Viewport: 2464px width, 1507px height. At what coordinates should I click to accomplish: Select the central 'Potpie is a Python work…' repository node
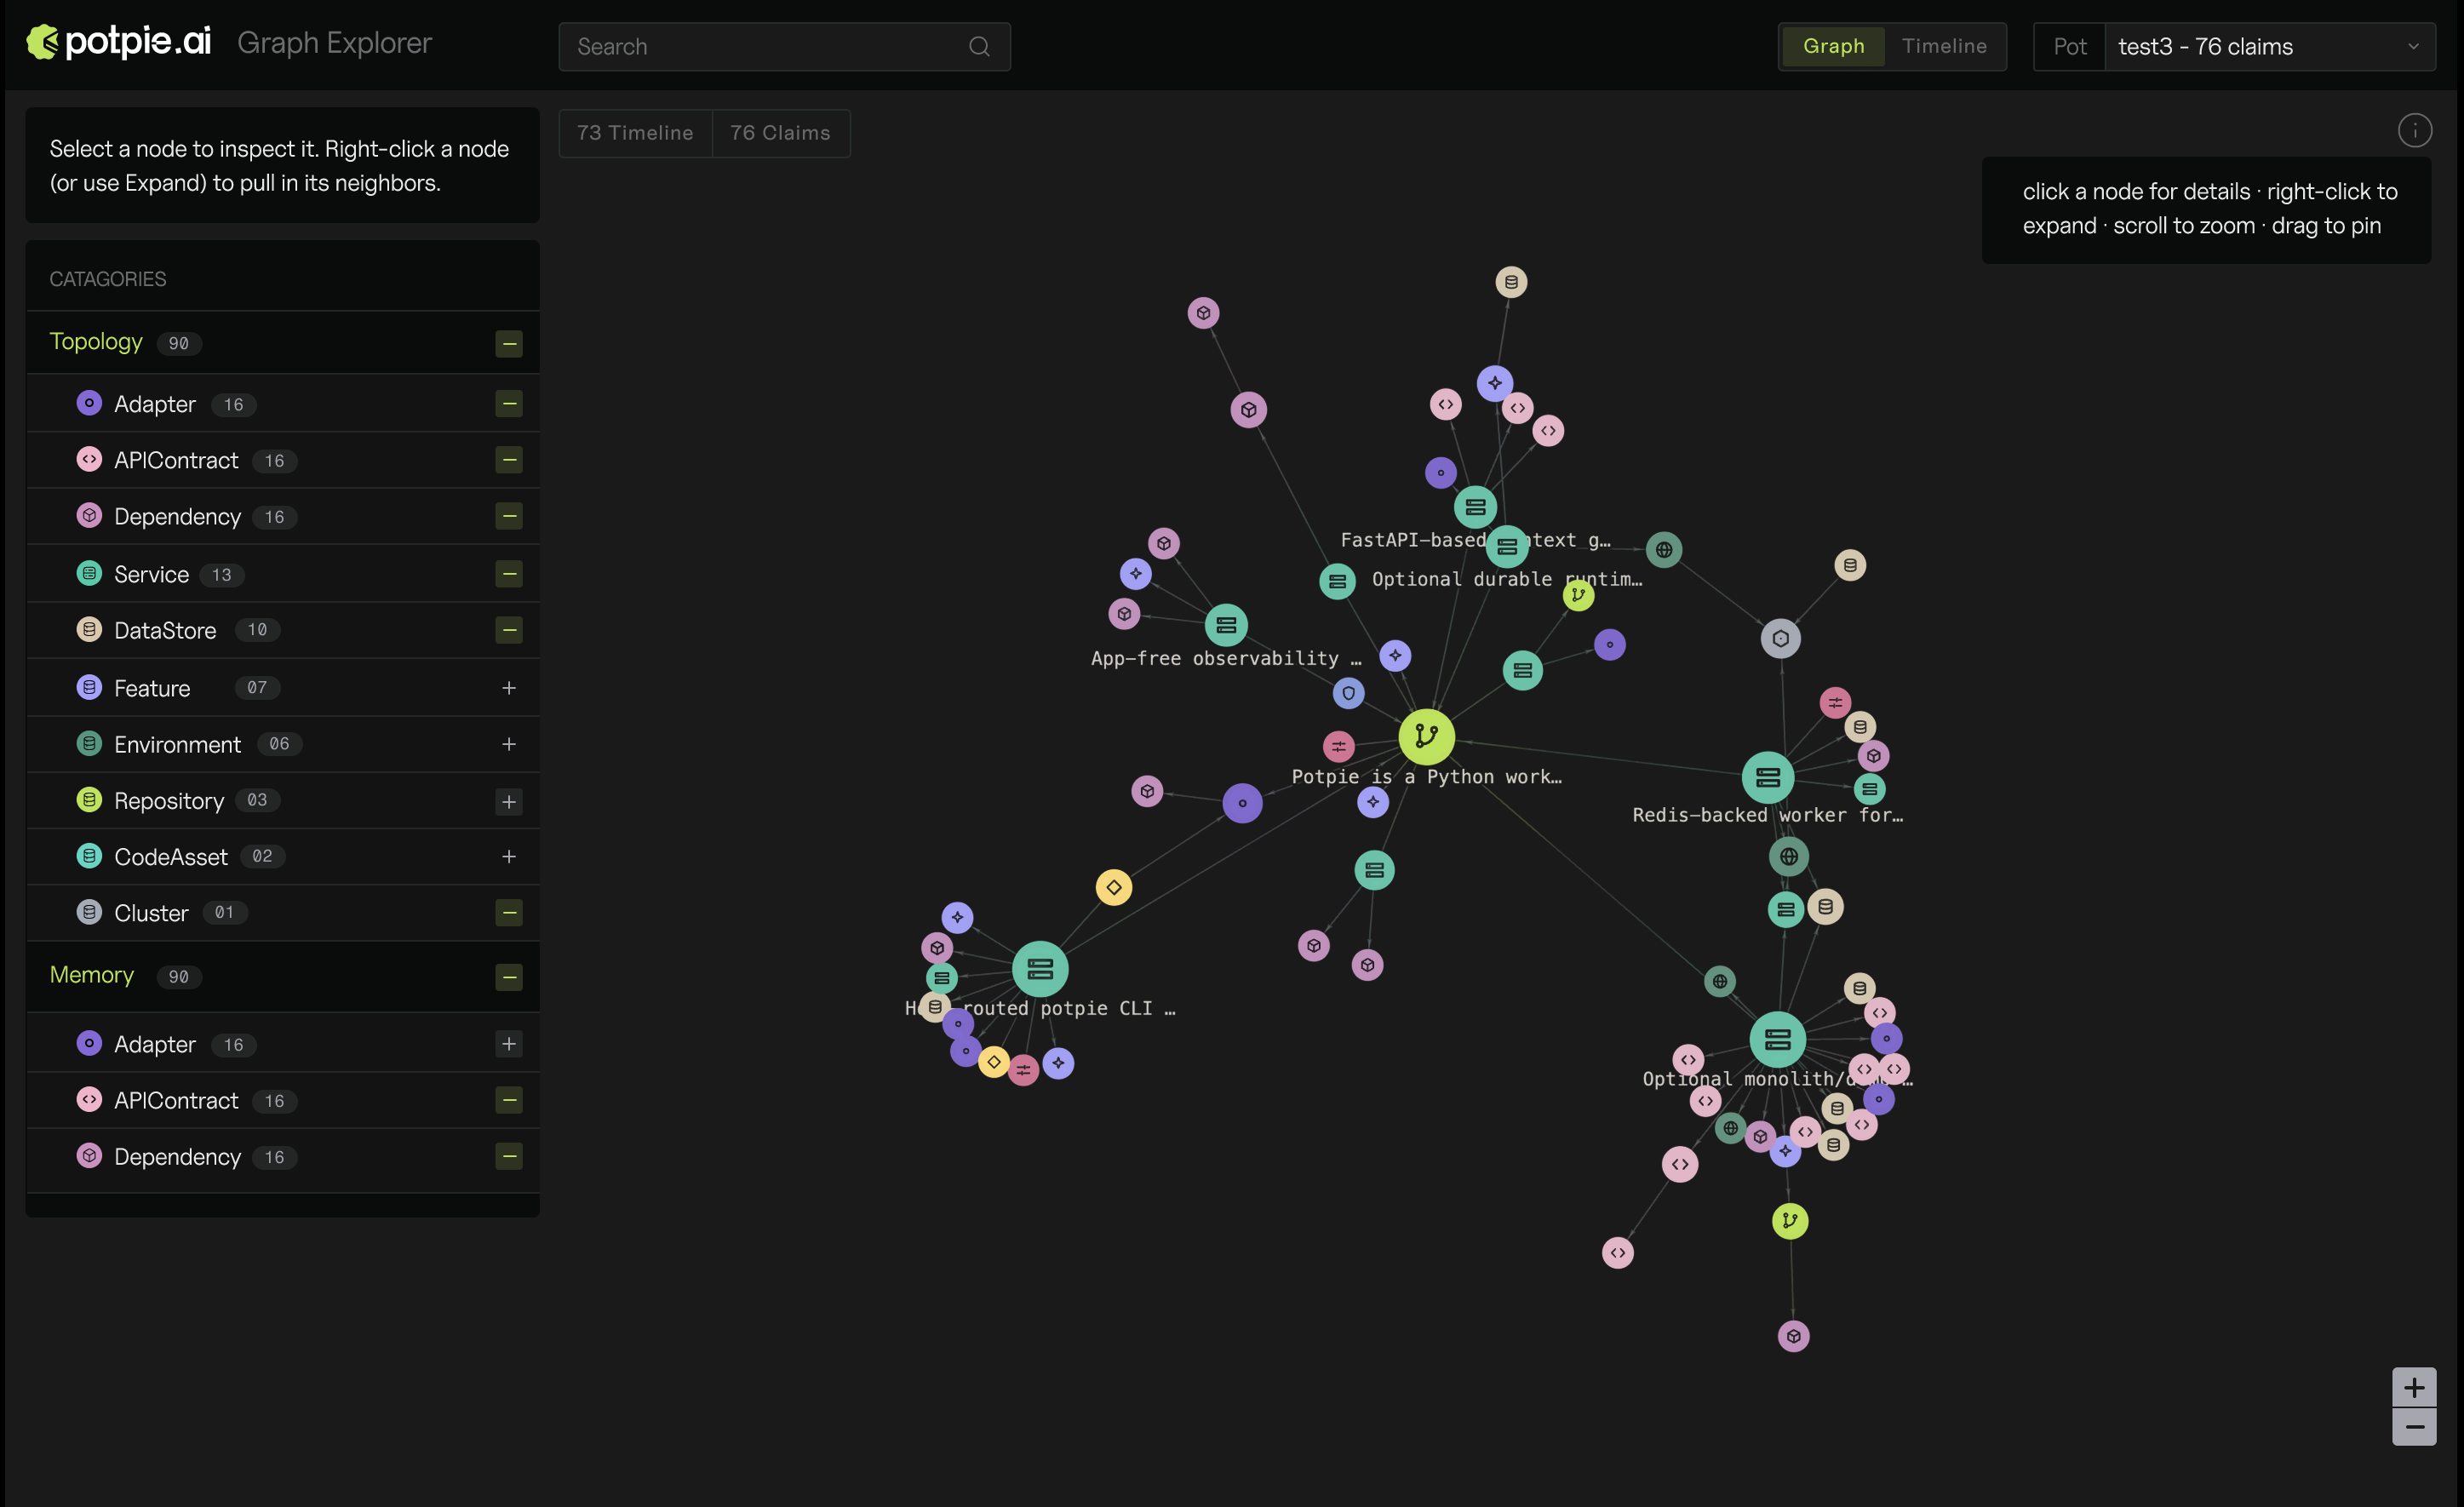[1426, 737]
